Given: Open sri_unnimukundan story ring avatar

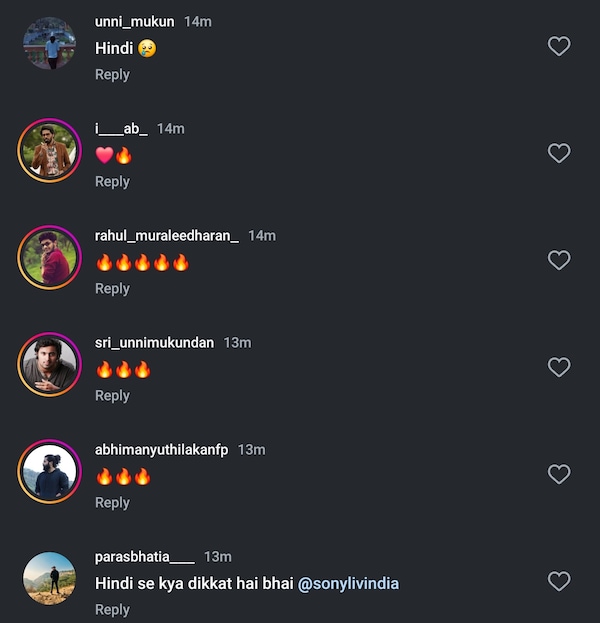Looking at the screenshot, I should [49, 365].
